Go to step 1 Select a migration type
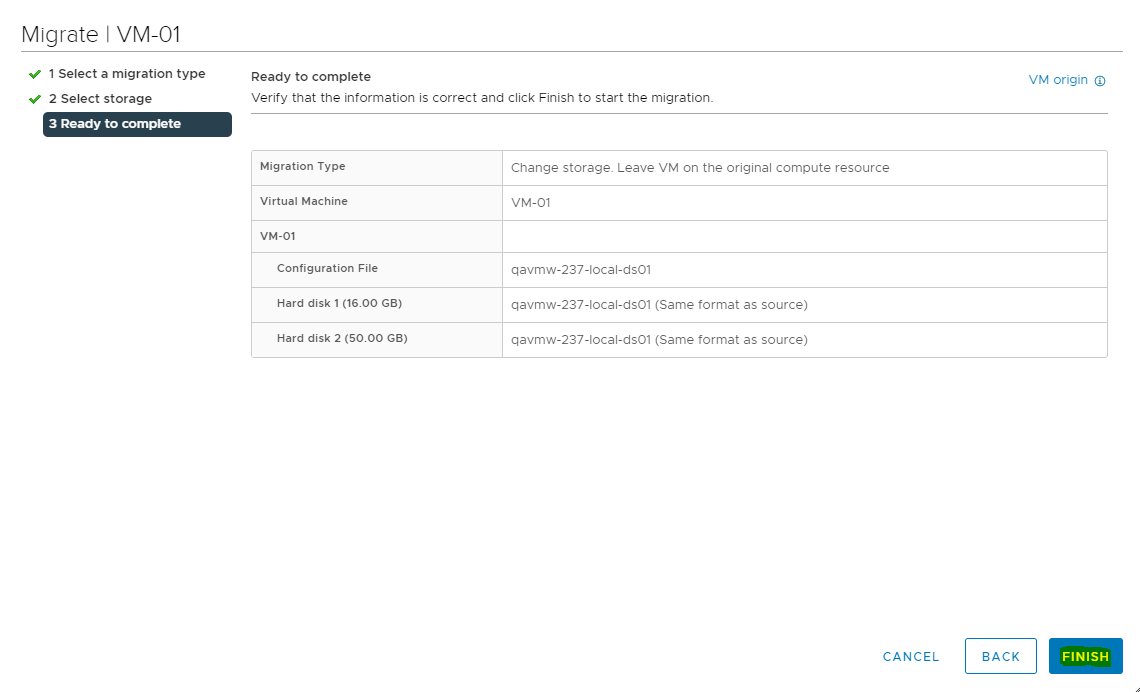 tap(127, 74)
